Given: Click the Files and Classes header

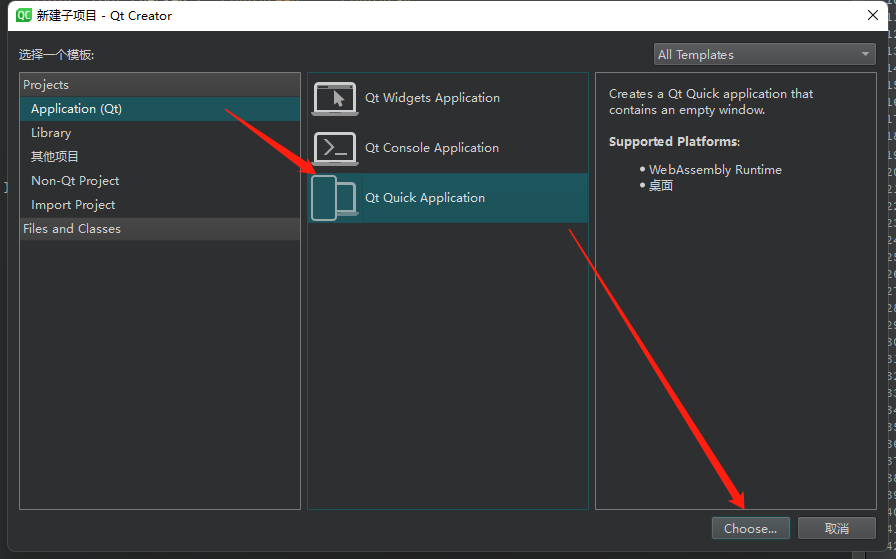Looking at the screenshot, I should pyautogui.click(x=160, y=229).
